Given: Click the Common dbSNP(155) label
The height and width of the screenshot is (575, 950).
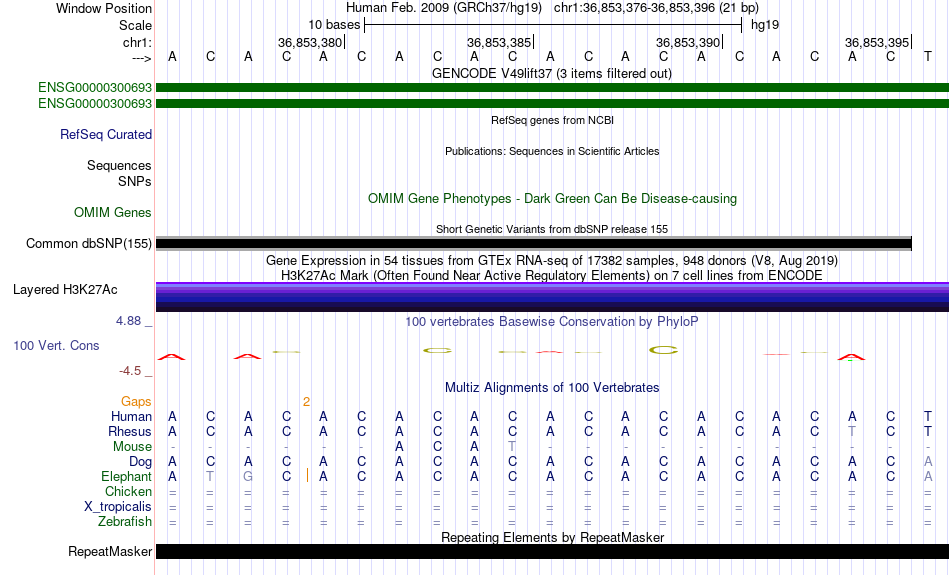Looking at the screenshot, I should tap(88, 244).
